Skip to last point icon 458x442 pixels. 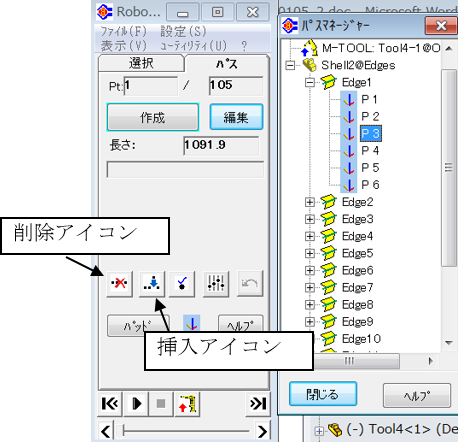tap(258, 404)
